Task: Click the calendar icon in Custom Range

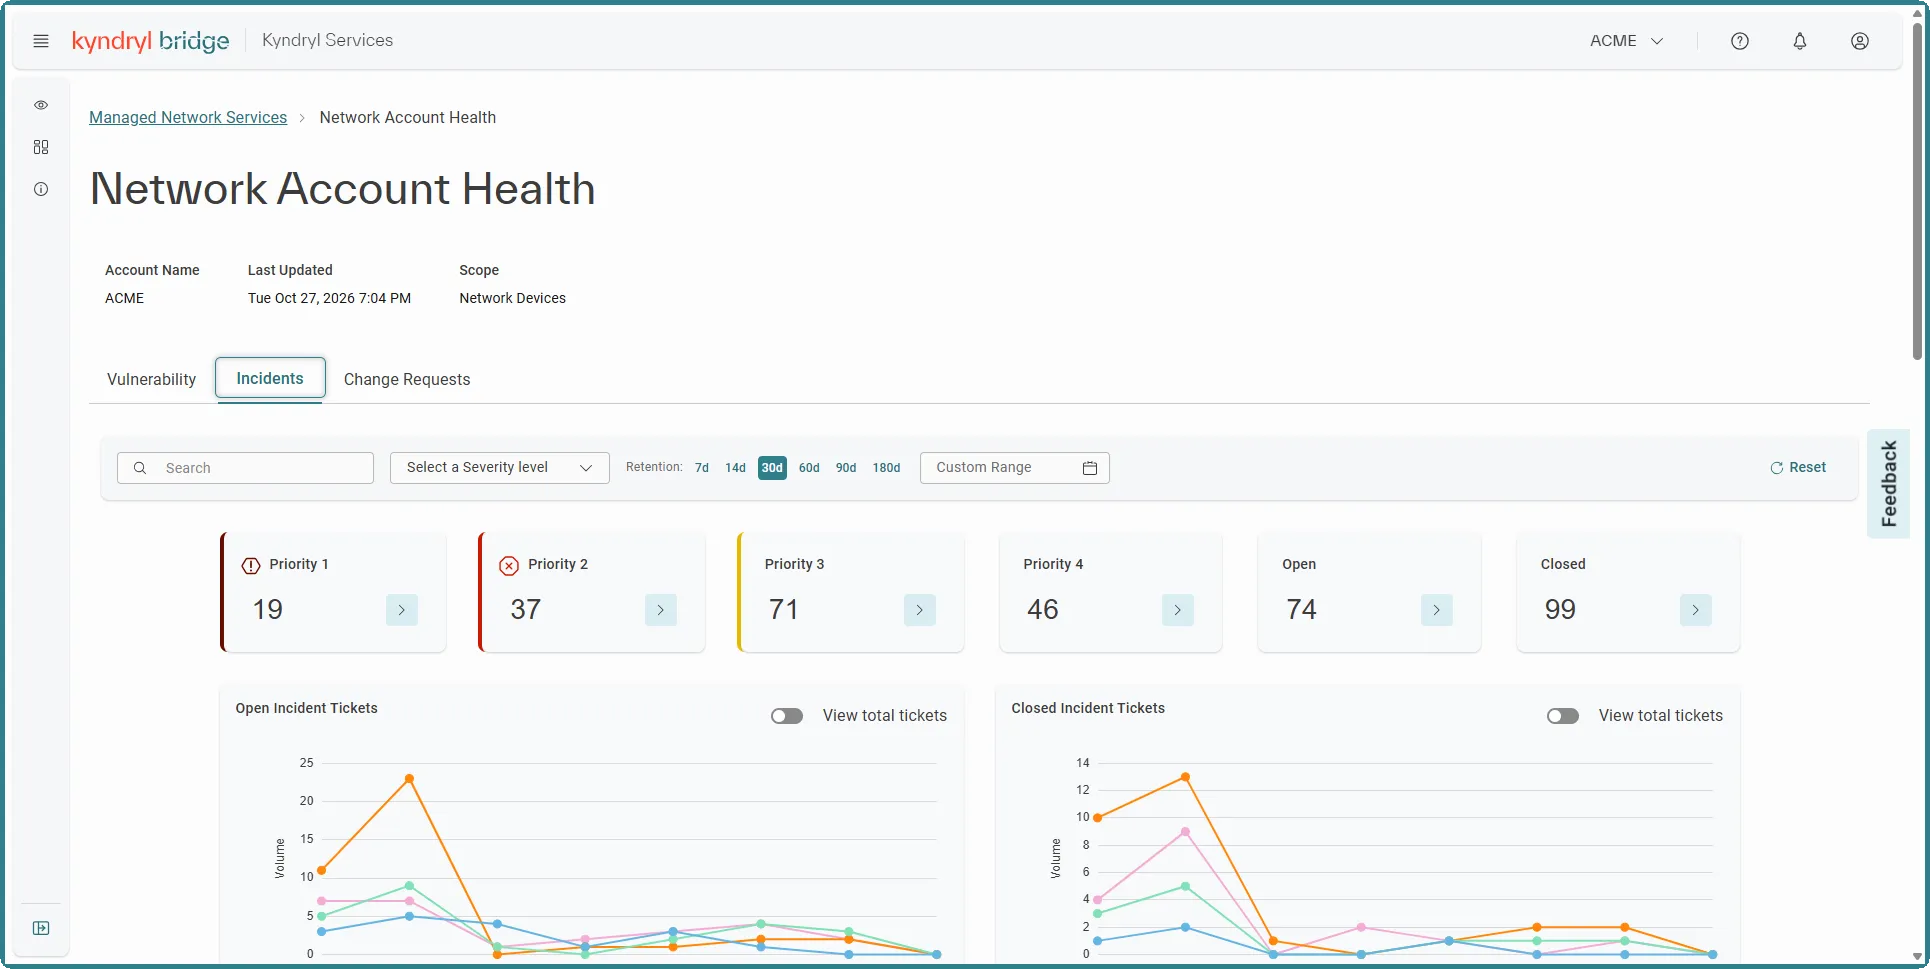Action: (x=1090, y=468)
